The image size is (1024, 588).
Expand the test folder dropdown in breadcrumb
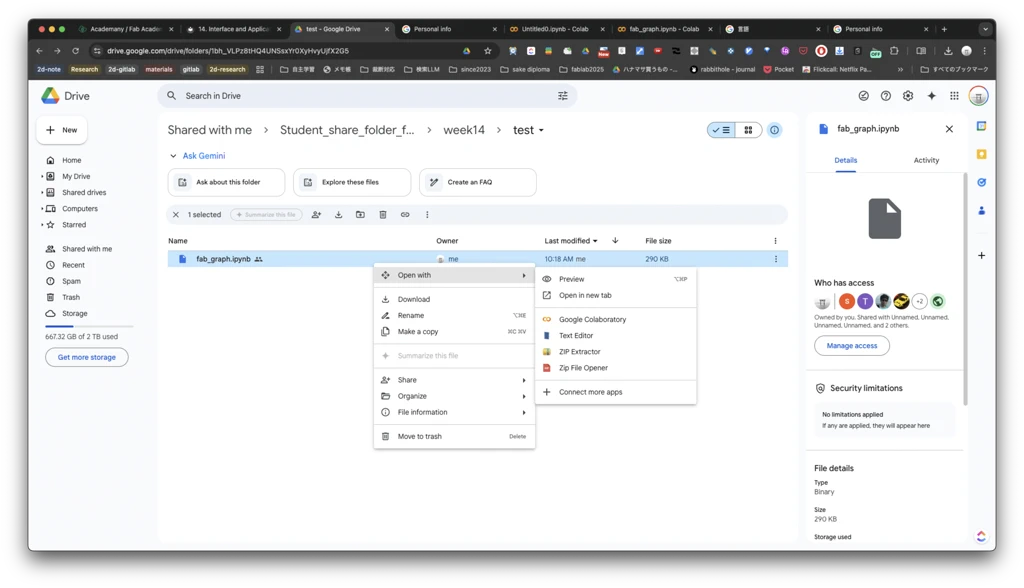point(541,130)
